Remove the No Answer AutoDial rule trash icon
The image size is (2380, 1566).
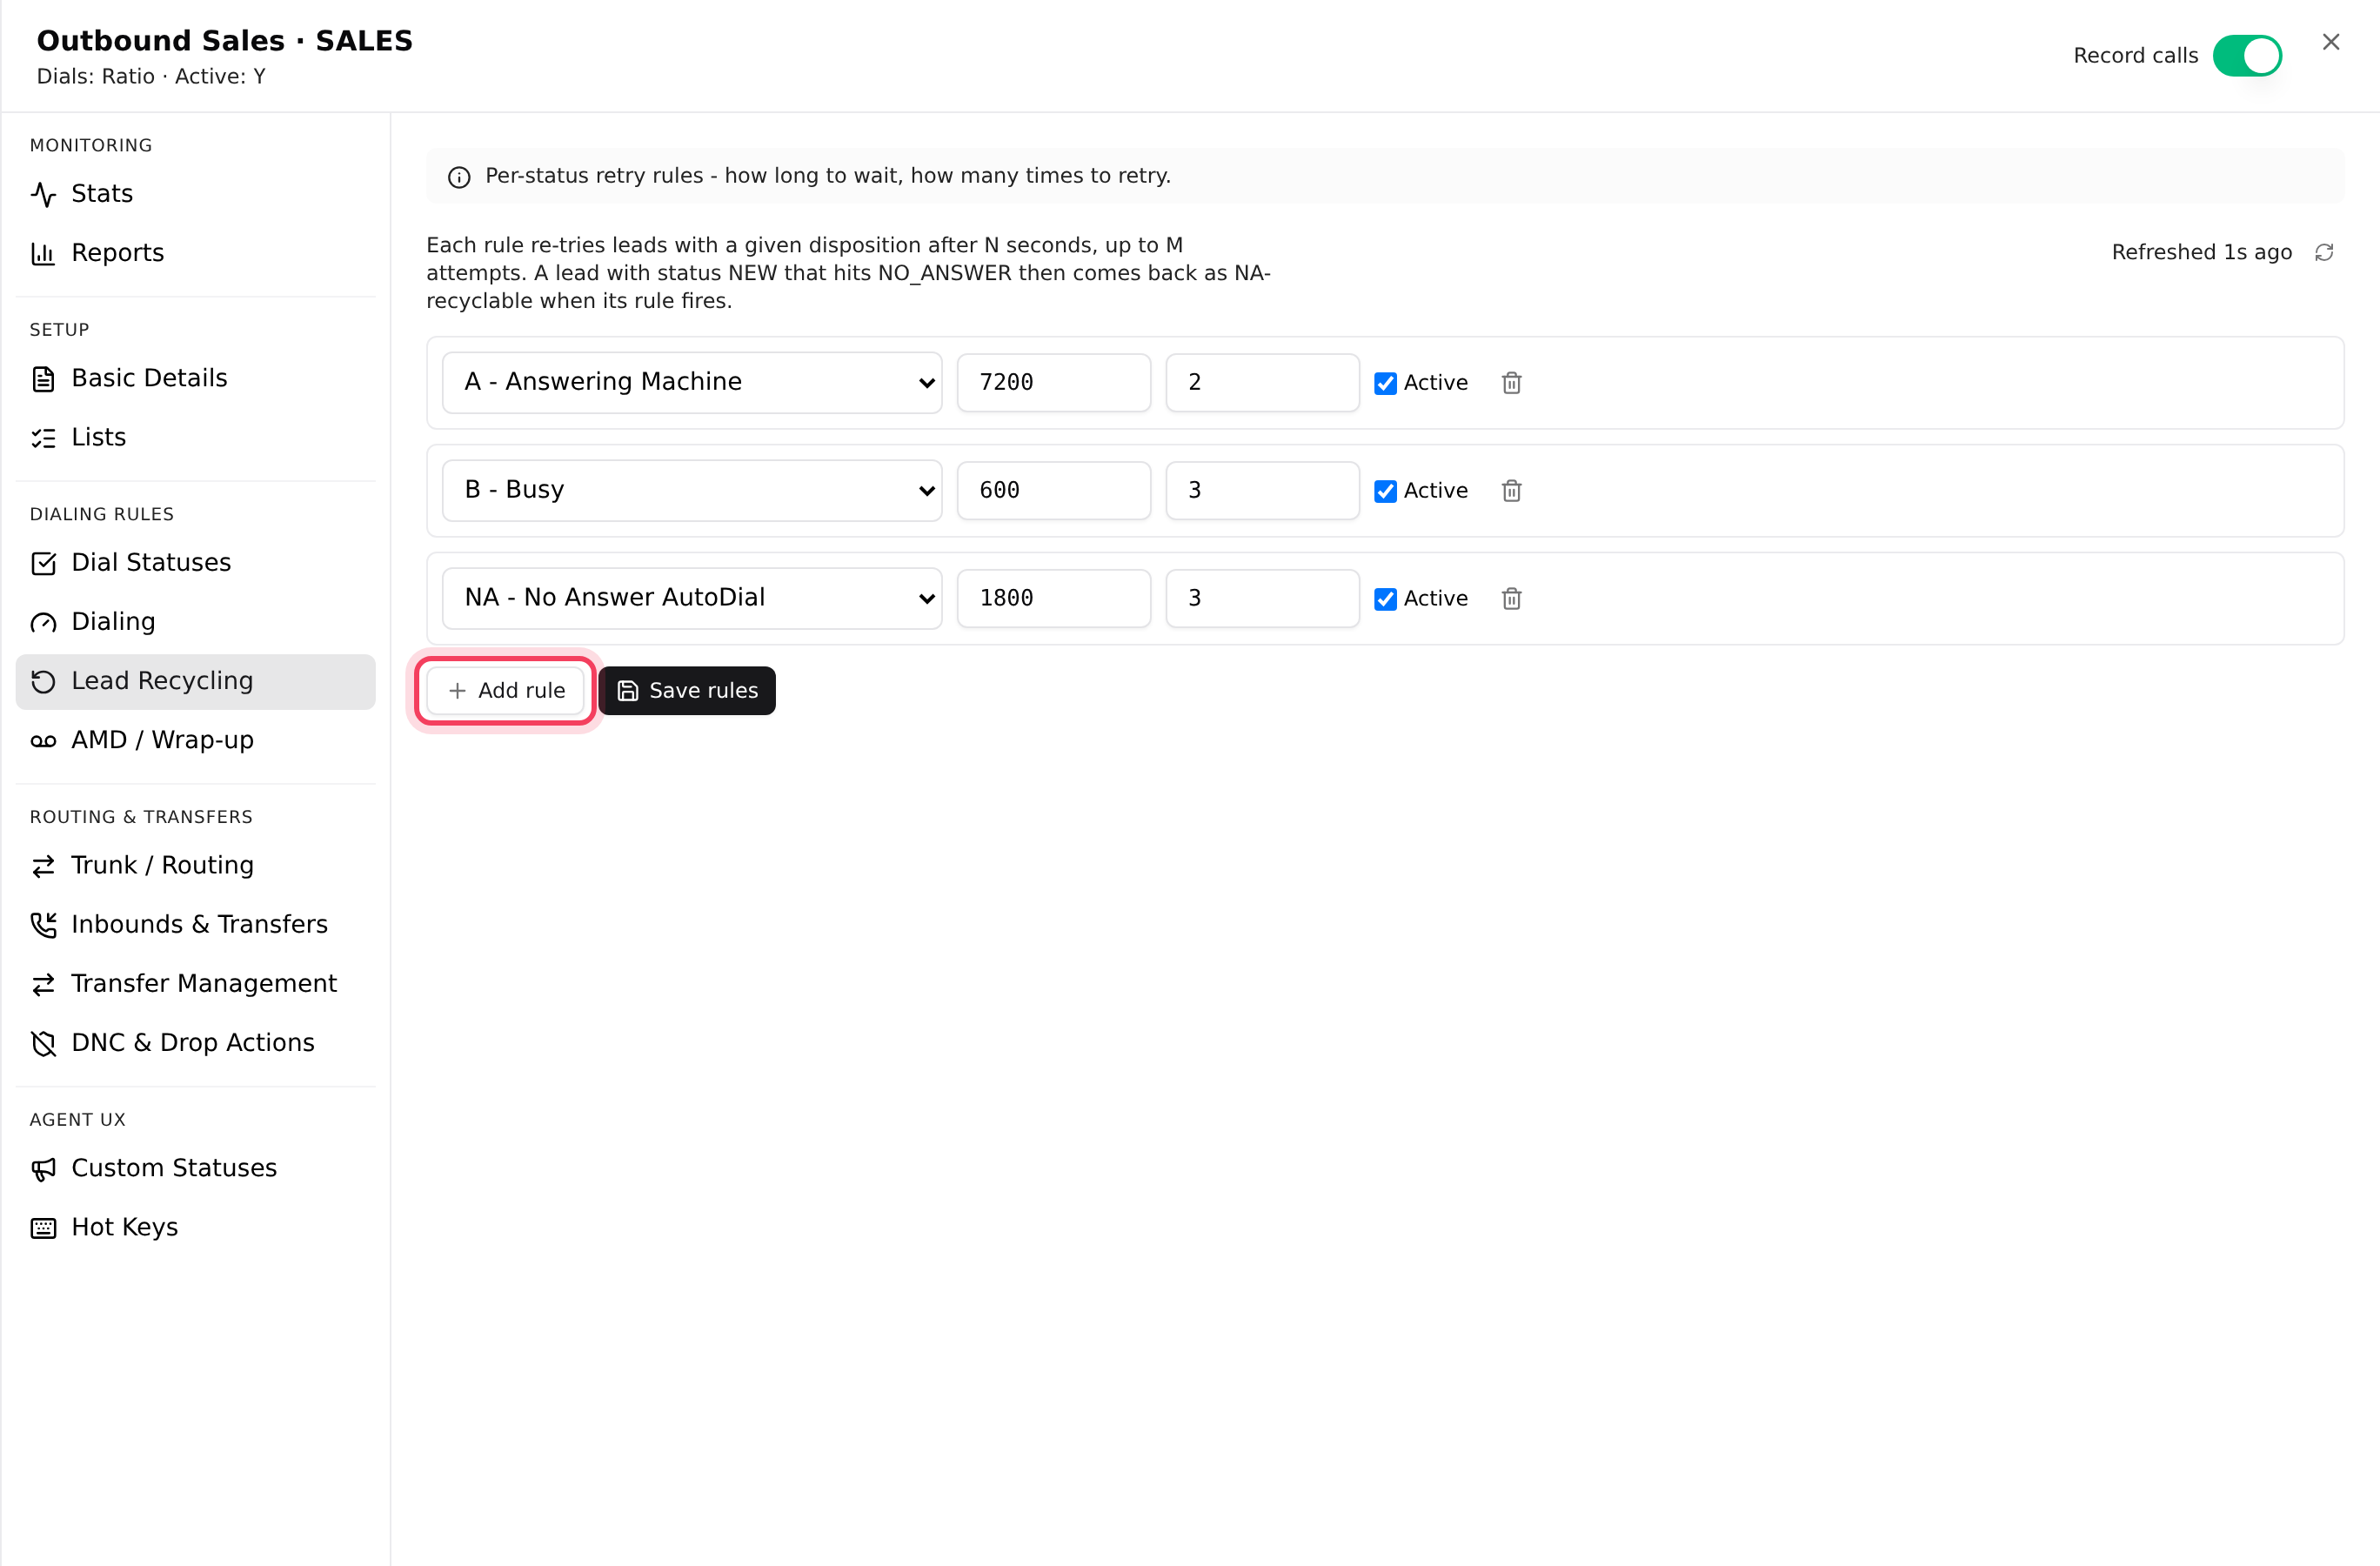pyautogui.click(x=1511, y=599)
